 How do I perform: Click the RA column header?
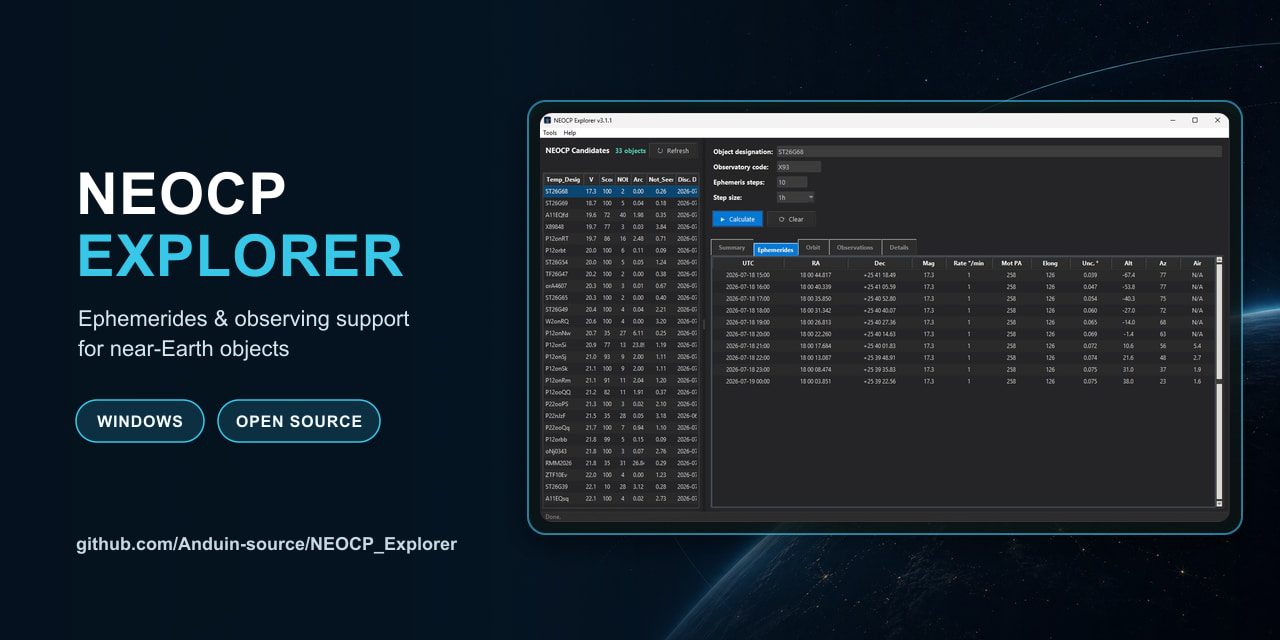pos(815,263)
